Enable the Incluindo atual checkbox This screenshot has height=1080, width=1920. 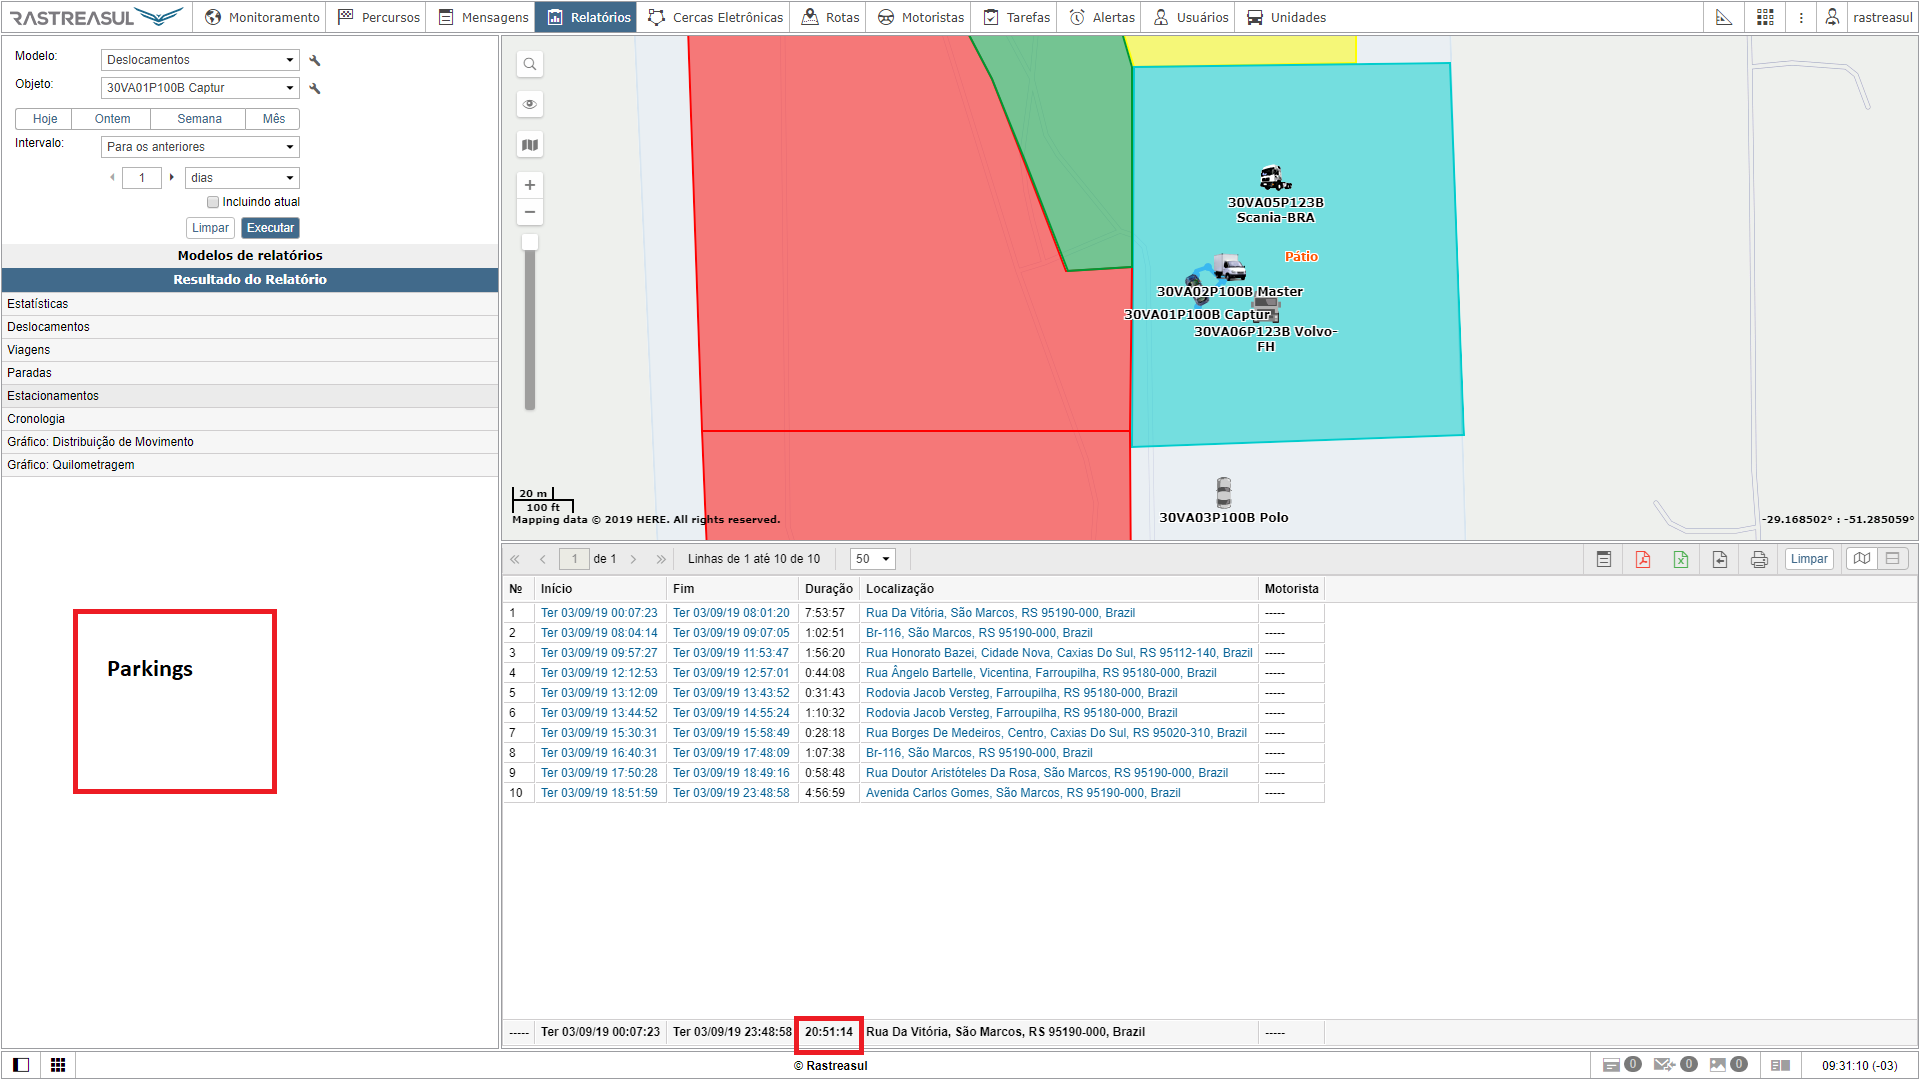coord(213,202)
